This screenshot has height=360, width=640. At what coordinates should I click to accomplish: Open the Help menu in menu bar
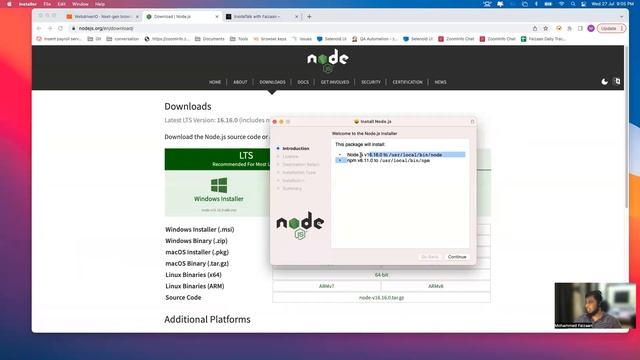tap(100, 4)
